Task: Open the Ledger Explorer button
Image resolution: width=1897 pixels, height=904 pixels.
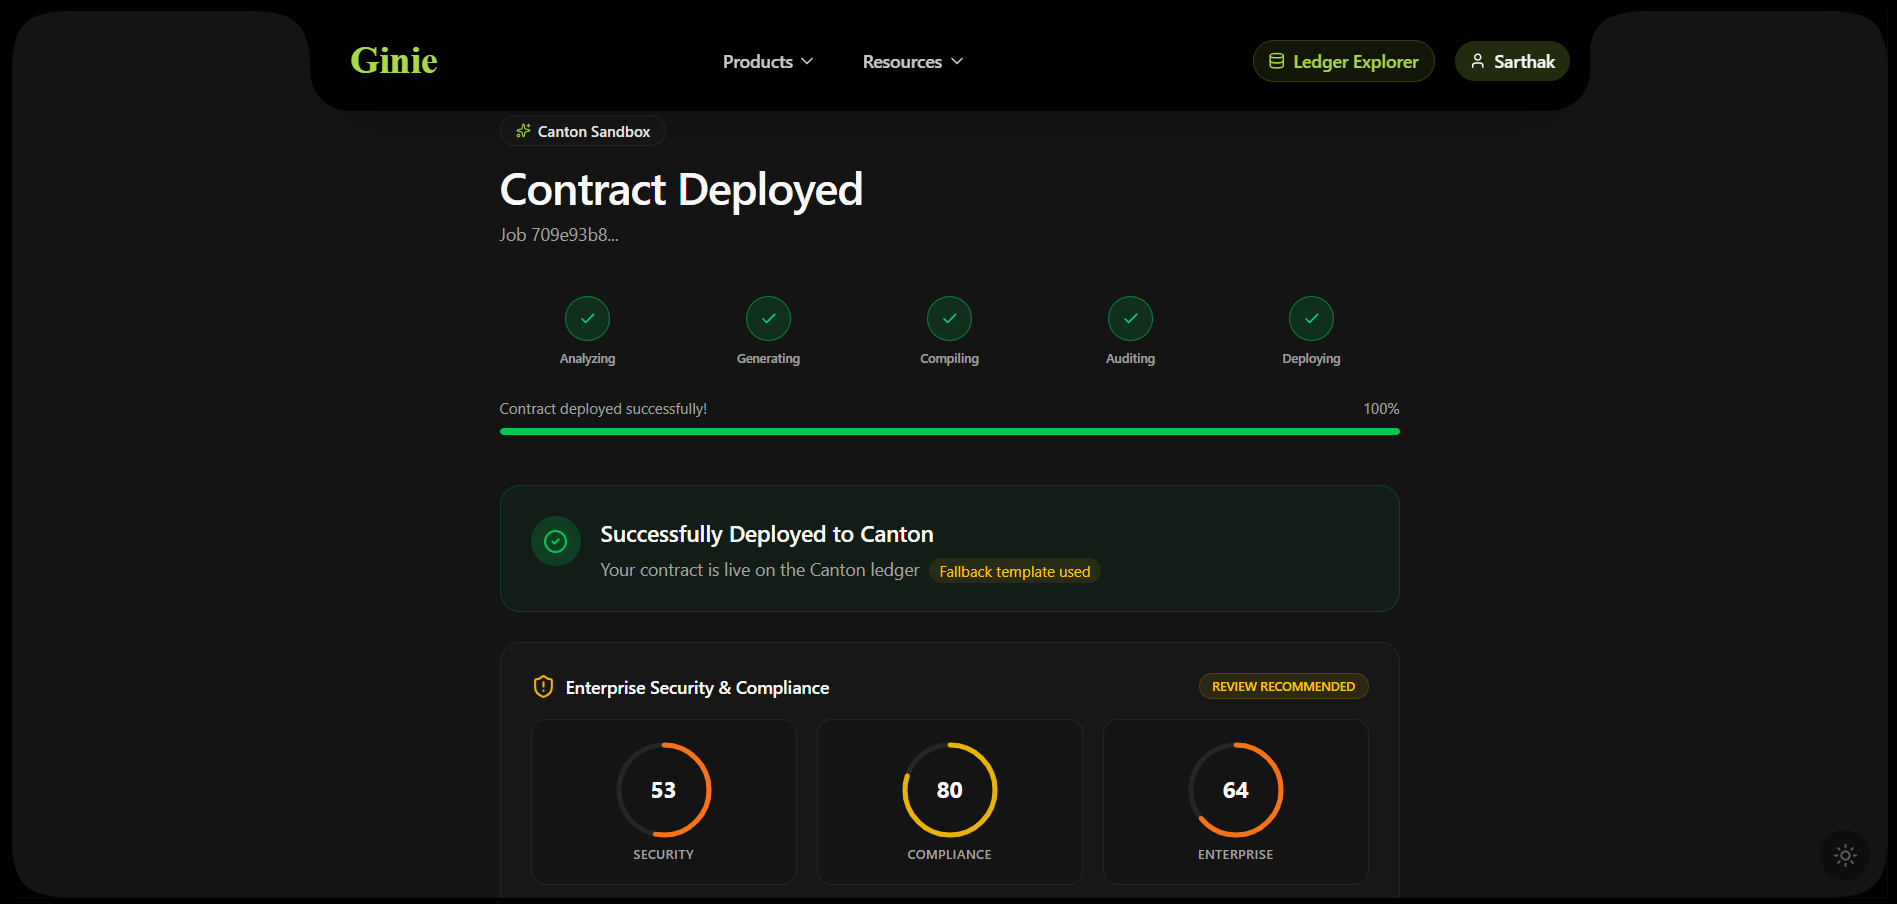Action: point(1343,61)
